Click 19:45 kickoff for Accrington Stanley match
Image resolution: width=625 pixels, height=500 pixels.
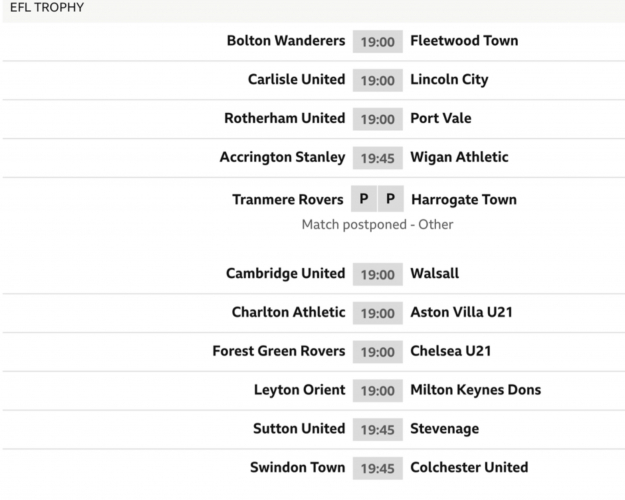pos(377,157)
